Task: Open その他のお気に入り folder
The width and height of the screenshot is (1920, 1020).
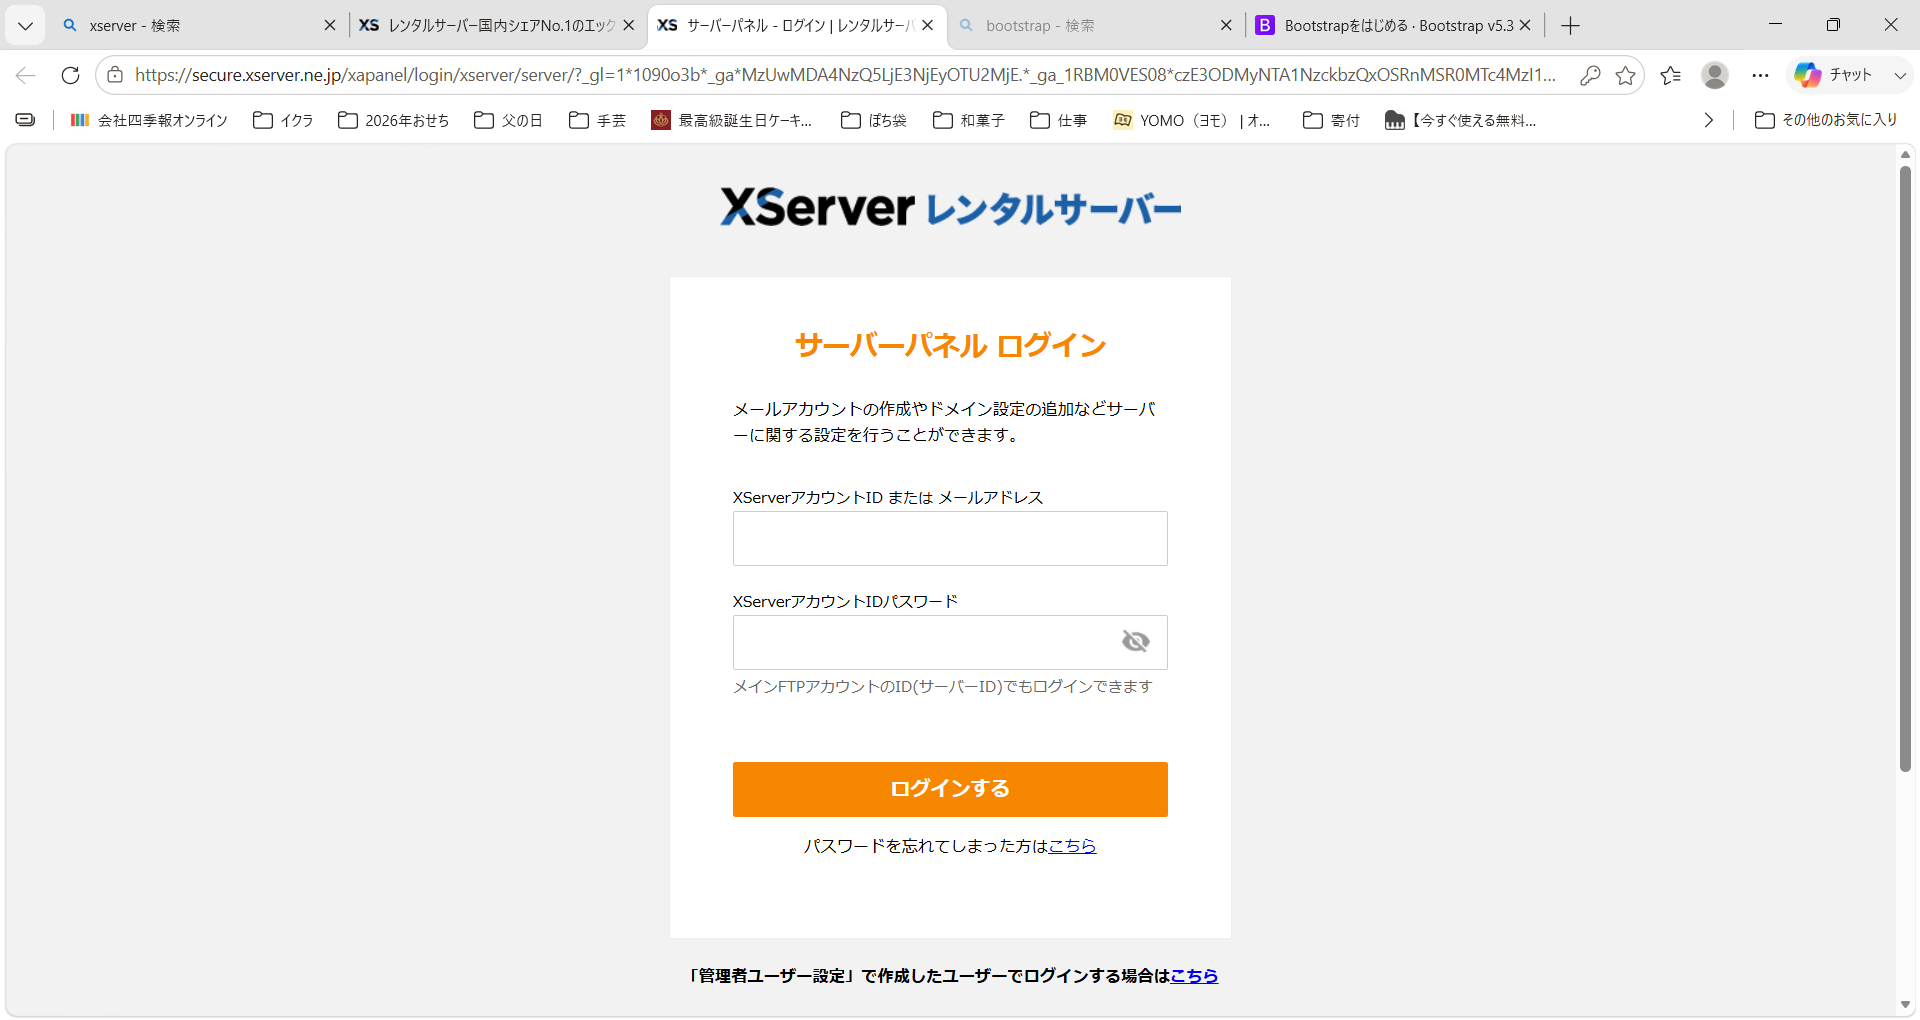Action: (1826, 120)
